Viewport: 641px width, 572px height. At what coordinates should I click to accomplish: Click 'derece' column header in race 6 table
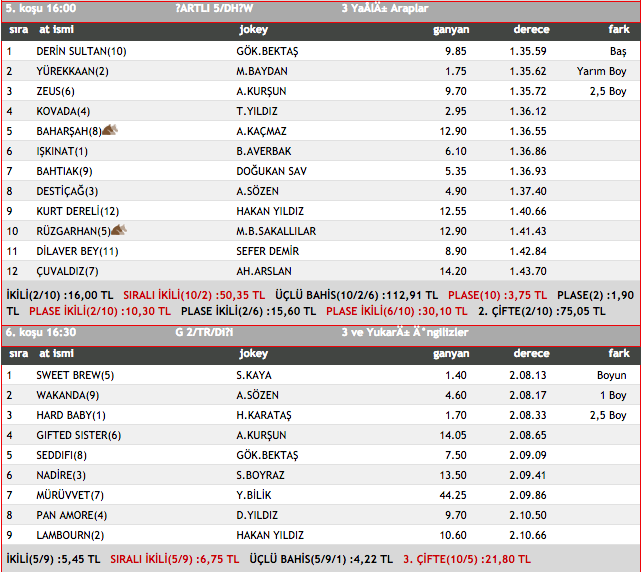(x=531, y=354)
